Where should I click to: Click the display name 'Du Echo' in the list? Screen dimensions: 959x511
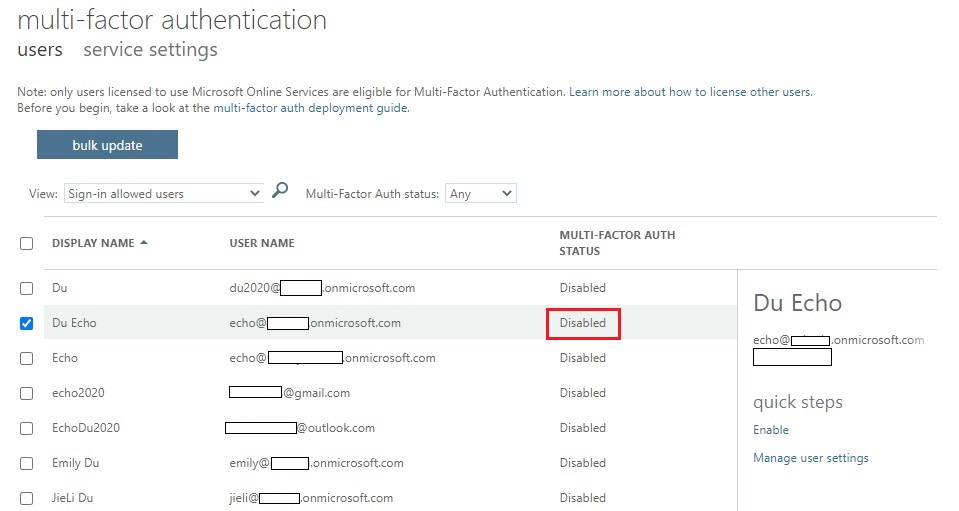[74, 323]
